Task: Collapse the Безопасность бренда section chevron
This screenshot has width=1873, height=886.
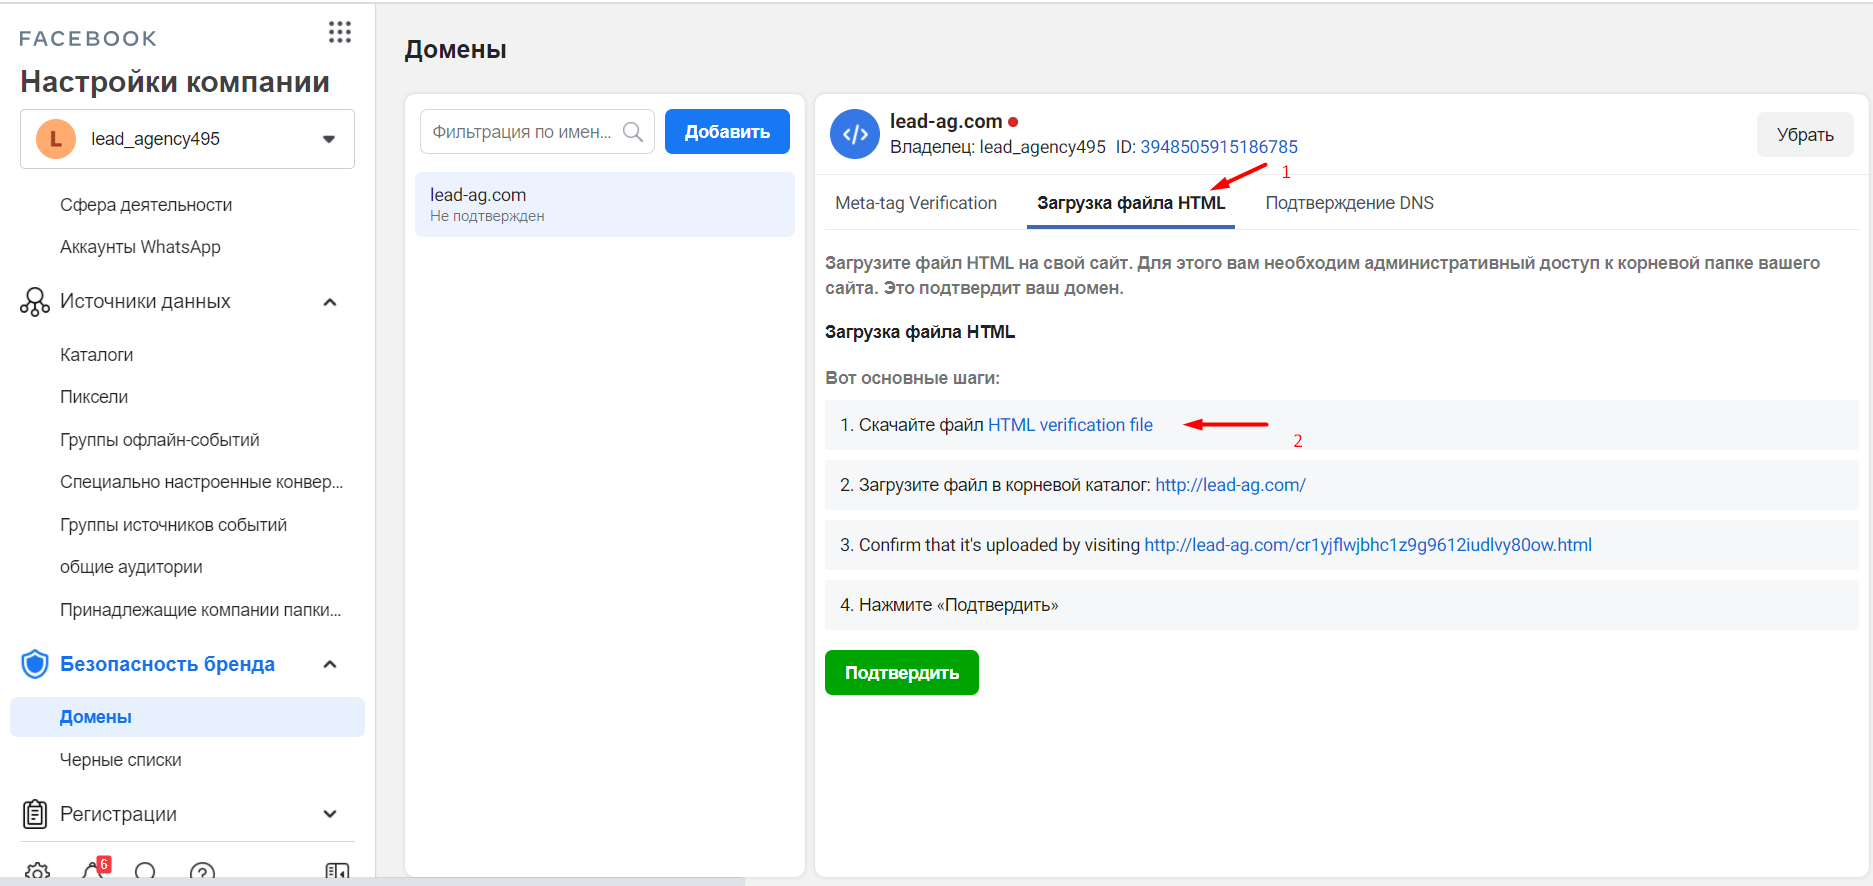Action: pyautogui.click(x=330, y=664)
